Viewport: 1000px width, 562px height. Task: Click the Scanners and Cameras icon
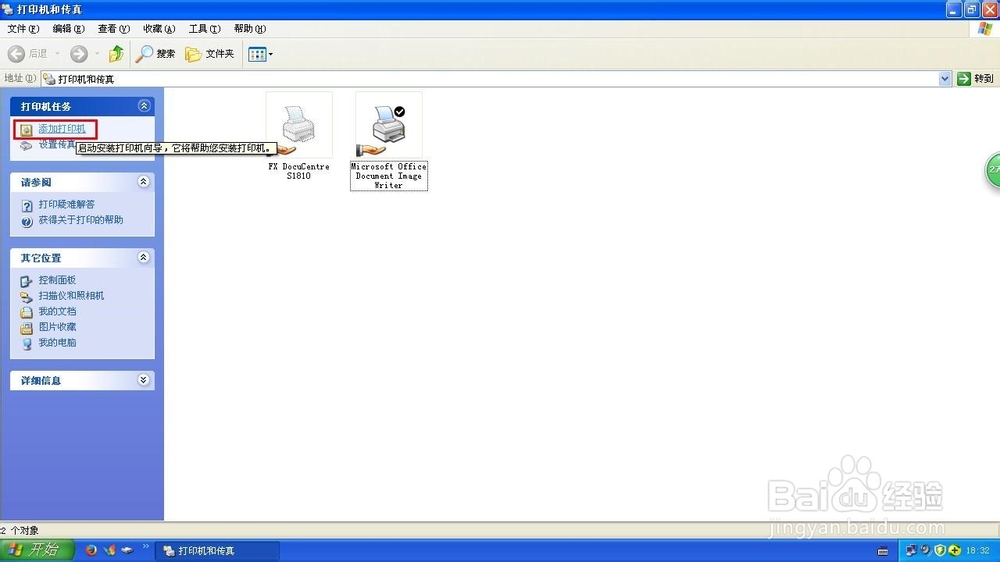click(x=26, y=297)
